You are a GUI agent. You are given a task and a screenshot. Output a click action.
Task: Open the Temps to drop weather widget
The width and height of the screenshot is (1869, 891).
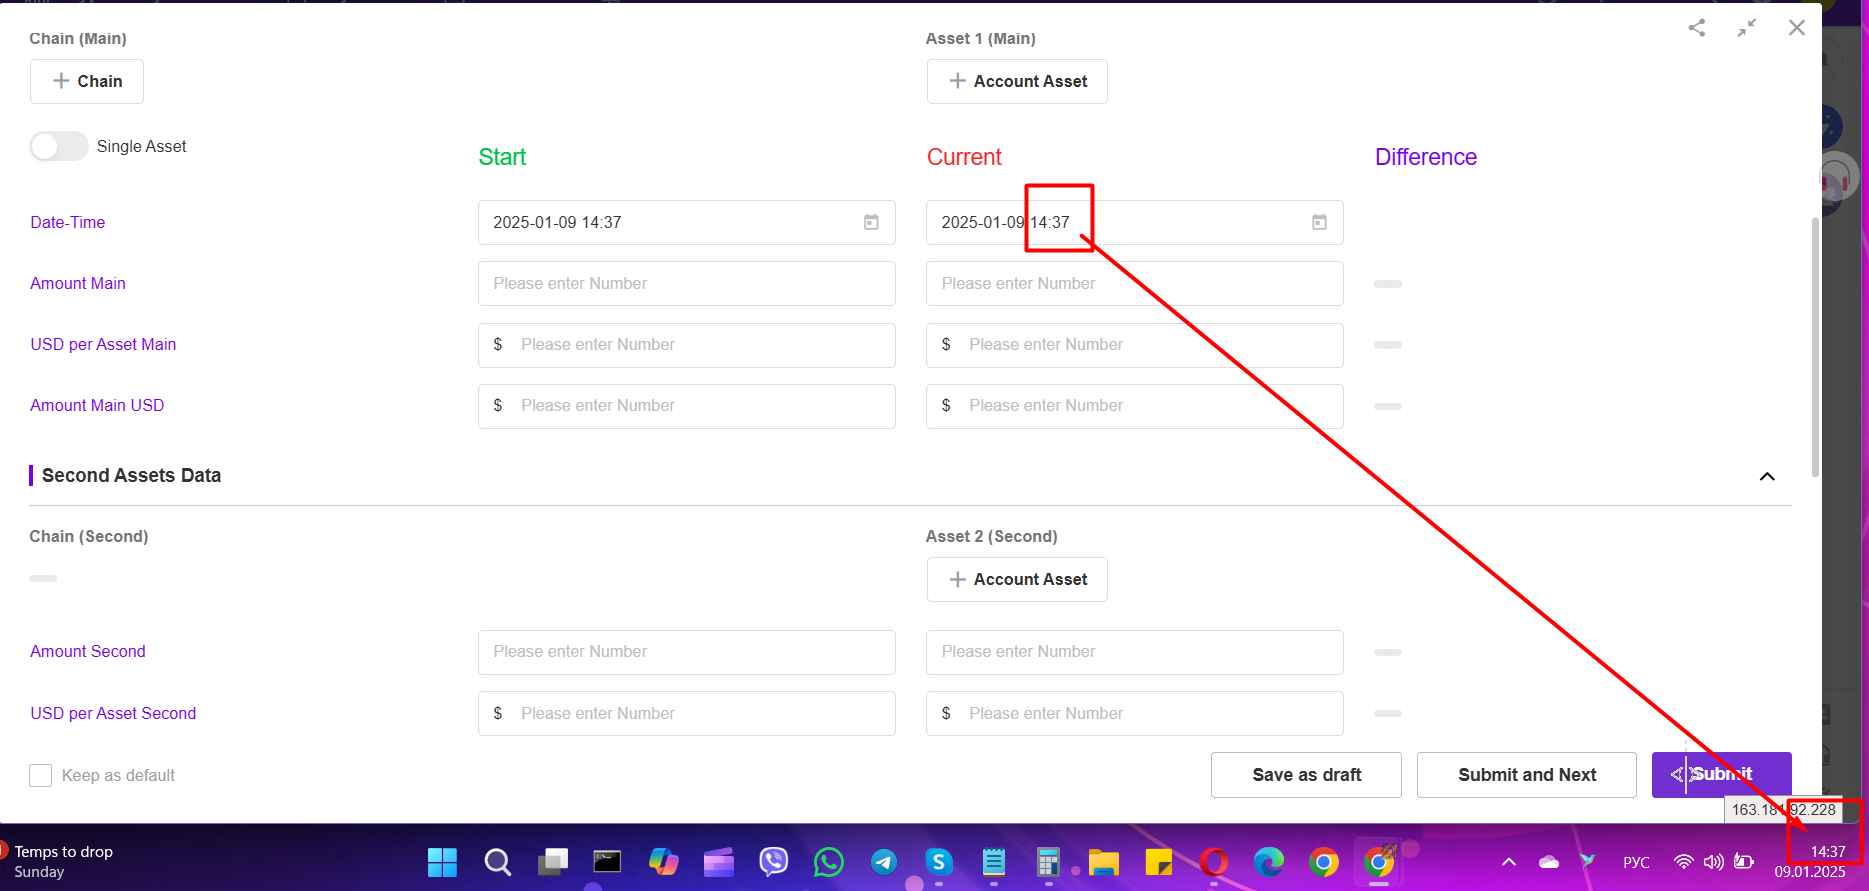62,862
